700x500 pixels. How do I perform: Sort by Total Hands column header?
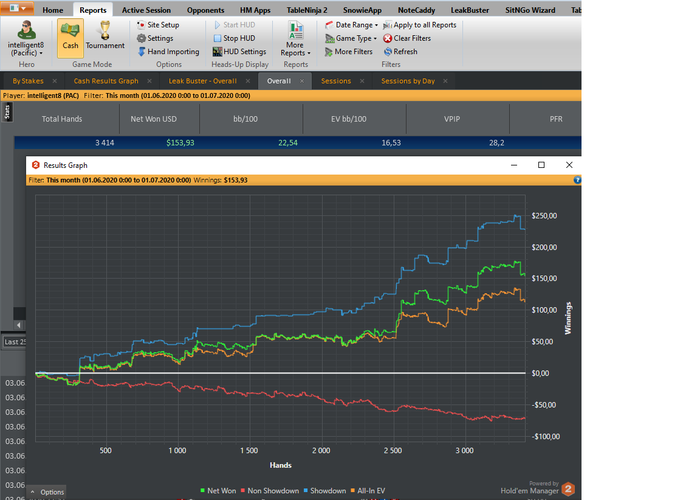tap(62, 119)
